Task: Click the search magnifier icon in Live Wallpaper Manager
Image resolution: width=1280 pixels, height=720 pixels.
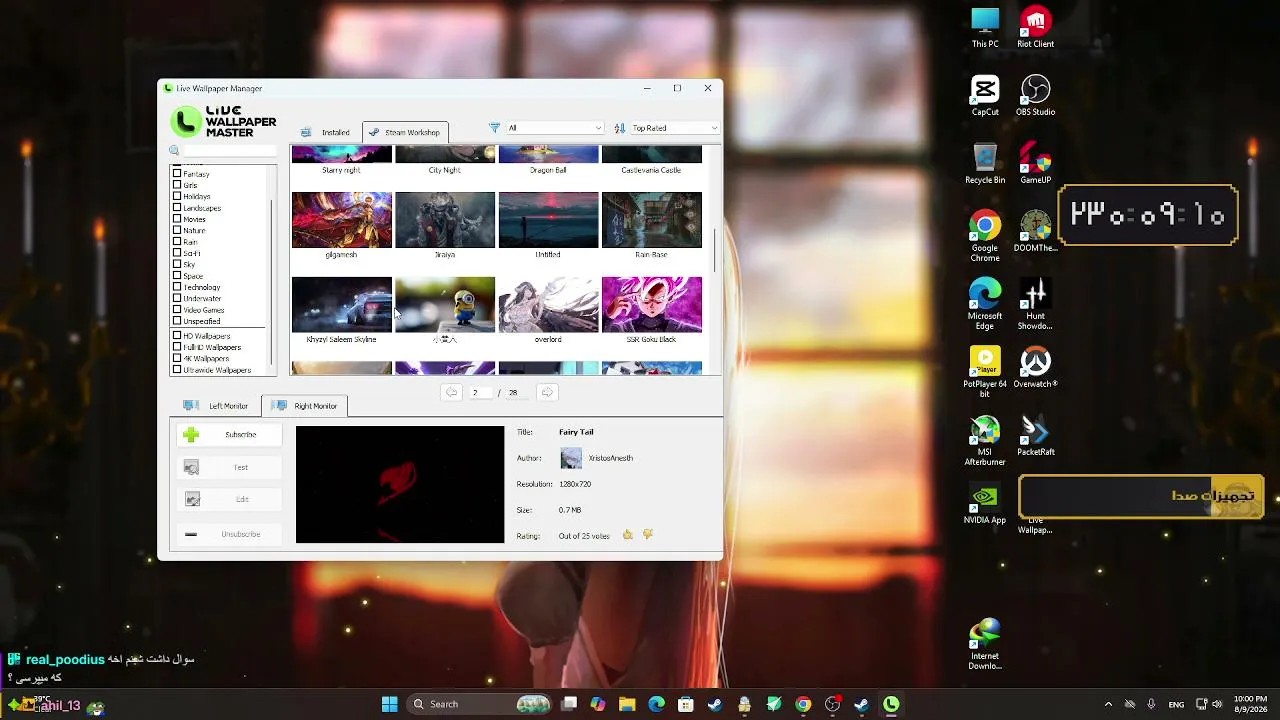Action: (x=174, y=151)
